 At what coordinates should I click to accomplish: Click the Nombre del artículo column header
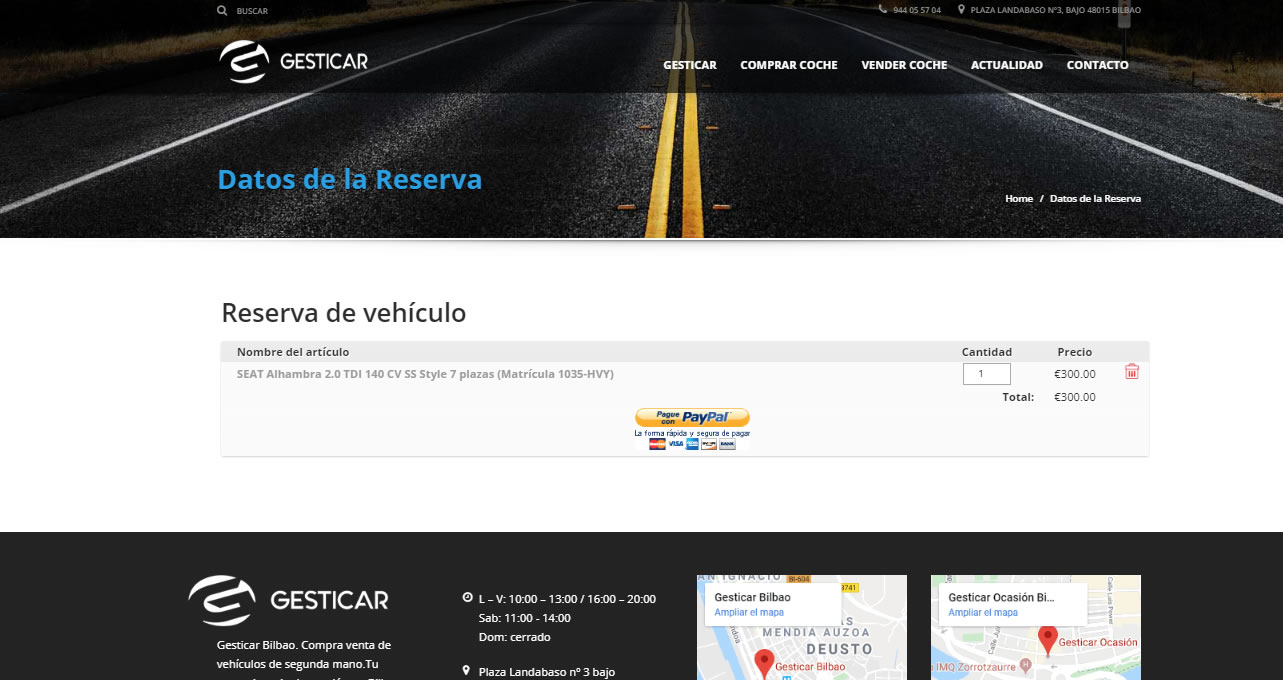click(293, 352)
